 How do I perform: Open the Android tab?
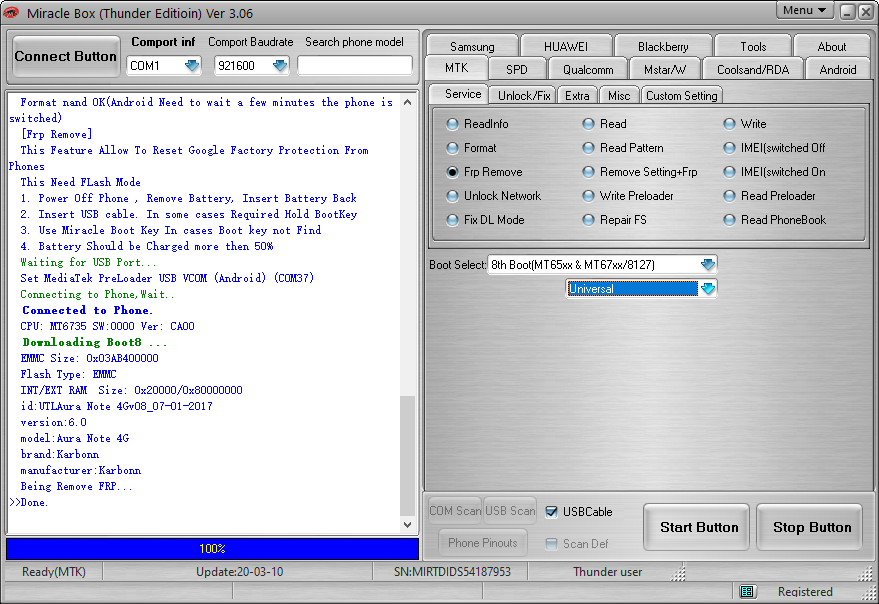click(x=838, y=70)
